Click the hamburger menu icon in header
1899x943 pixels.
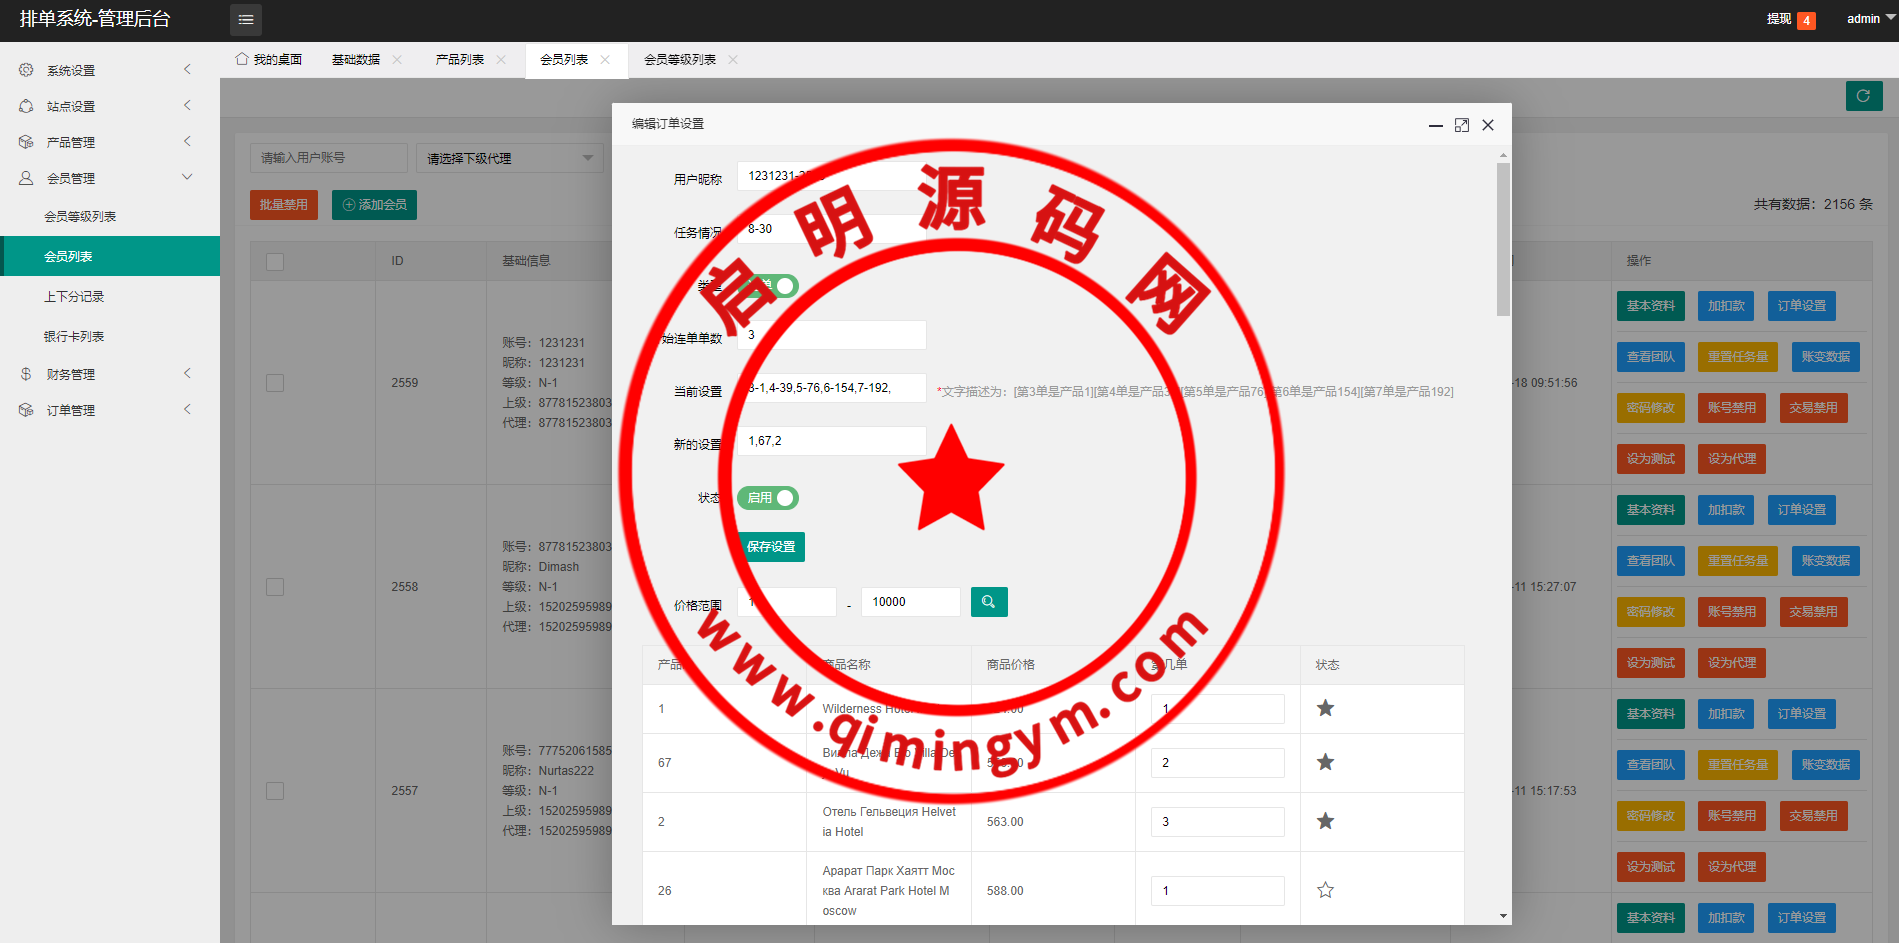(x=246, y=19)
